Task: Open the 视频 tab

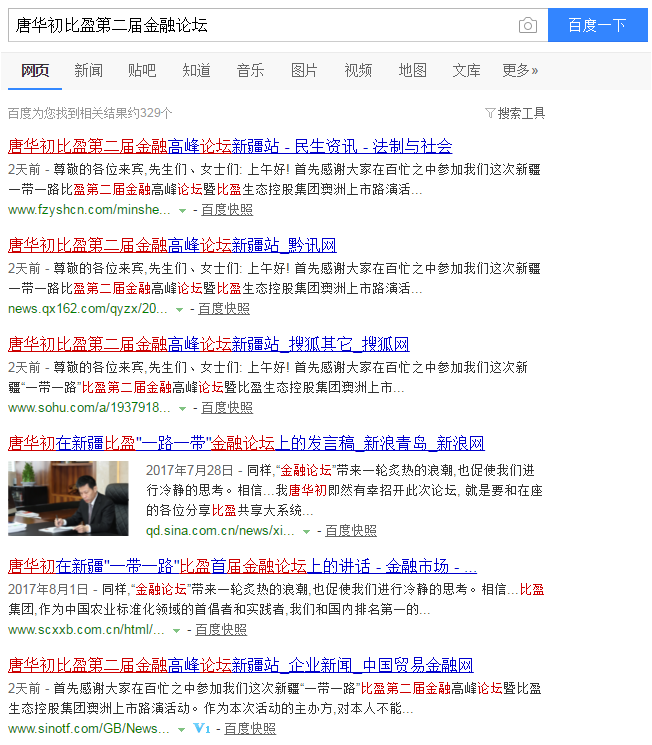Action: click(x=358, y=70)
